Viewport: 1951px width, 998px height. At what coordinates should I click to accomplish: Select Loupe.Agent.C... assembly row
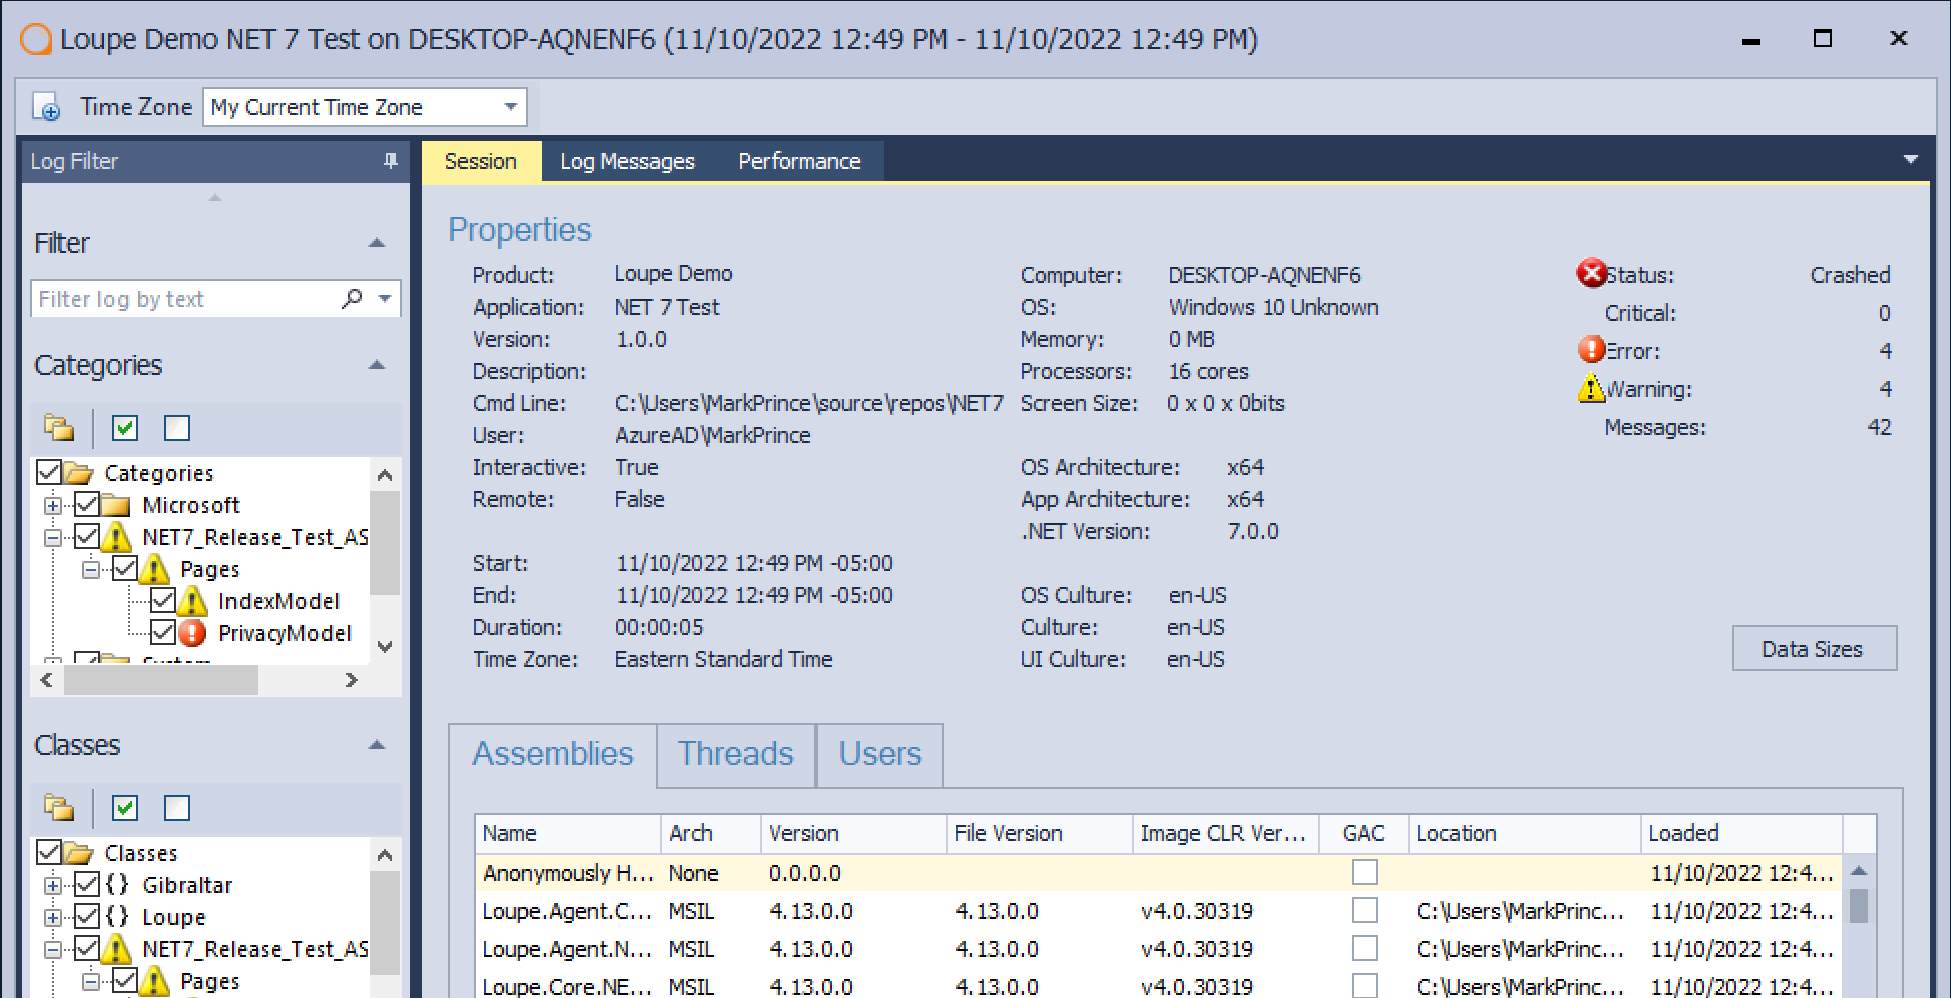point(1157,911)
